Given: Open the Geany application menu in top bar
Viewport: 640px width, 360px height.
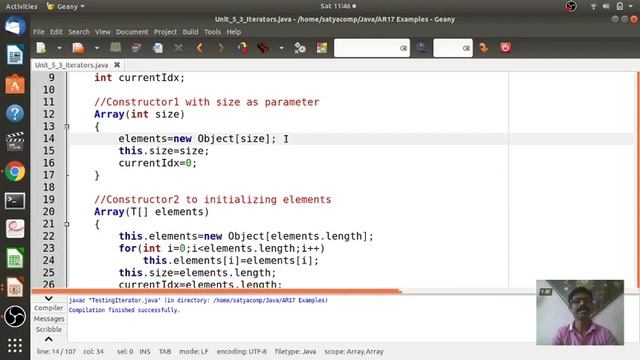Looking at the screenshot, I should [65, 6].
